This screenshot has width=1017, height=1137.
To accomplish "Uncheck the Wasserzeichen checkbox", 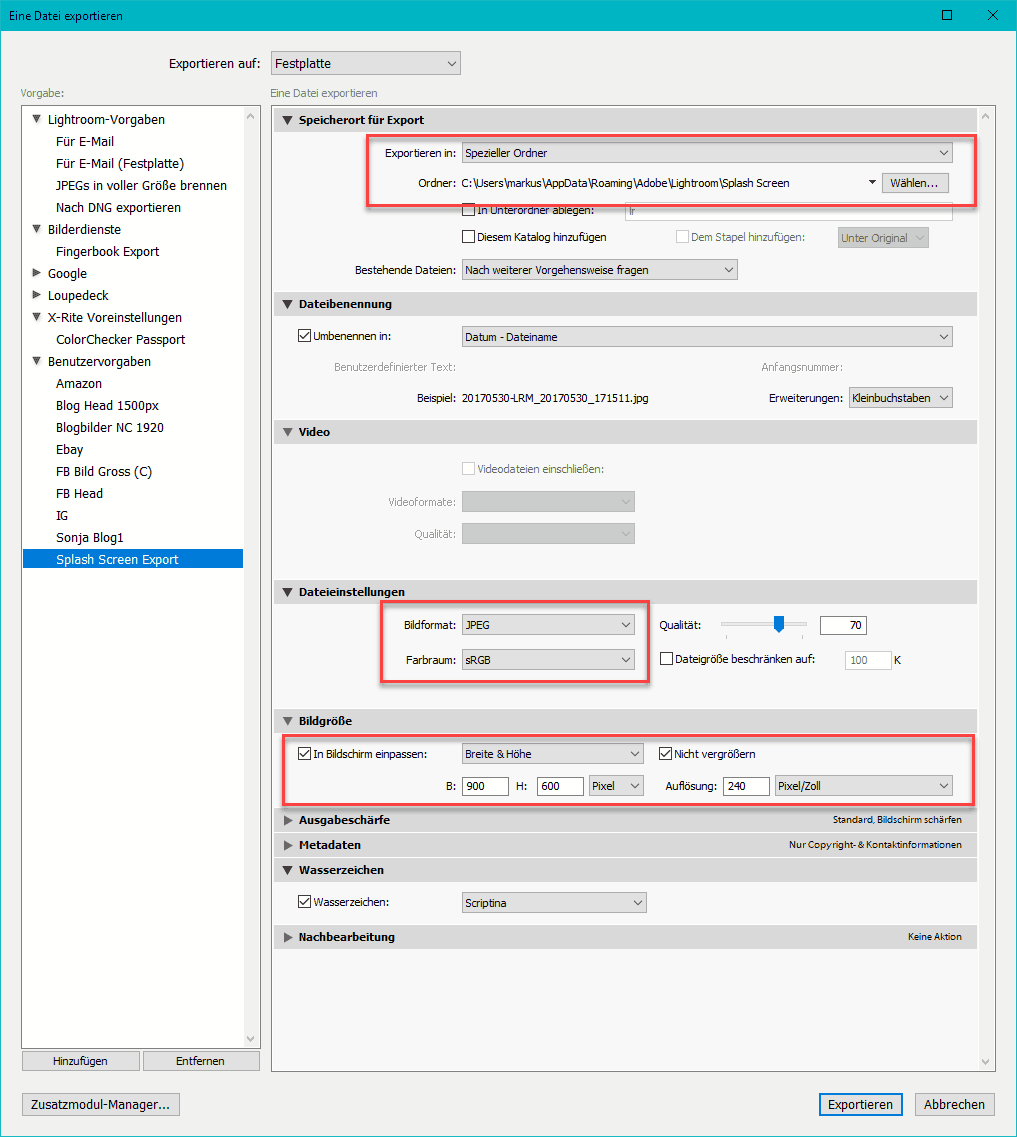I will tap(305, 901).
